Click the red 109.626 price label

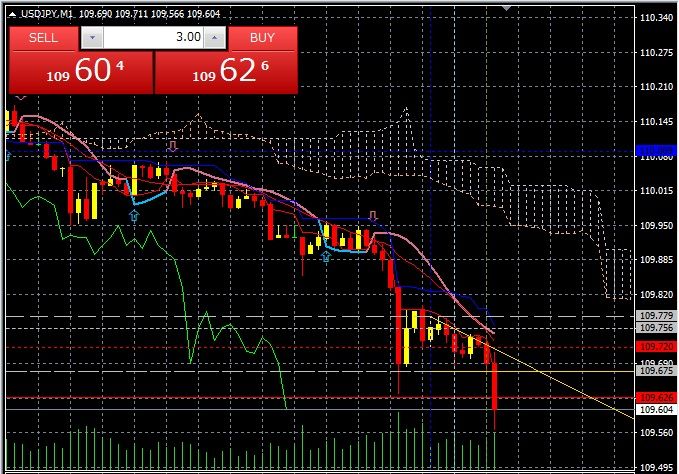[x=656, y=397]
